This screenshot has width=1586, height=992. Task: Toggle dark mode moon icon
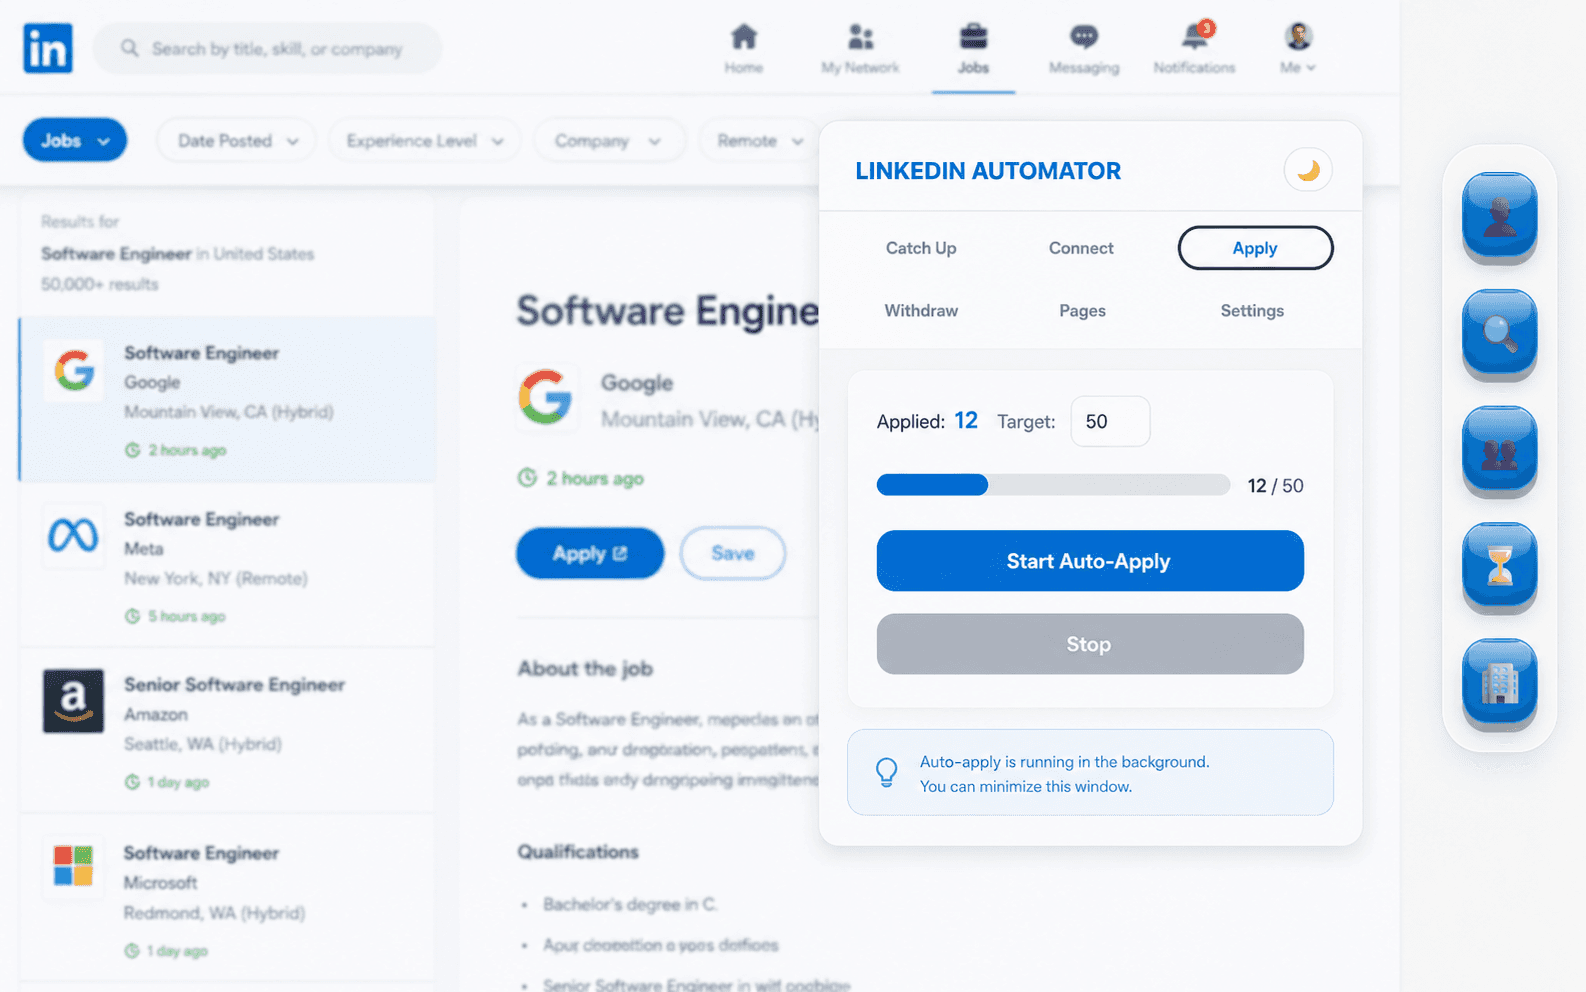click(1308, 171)
